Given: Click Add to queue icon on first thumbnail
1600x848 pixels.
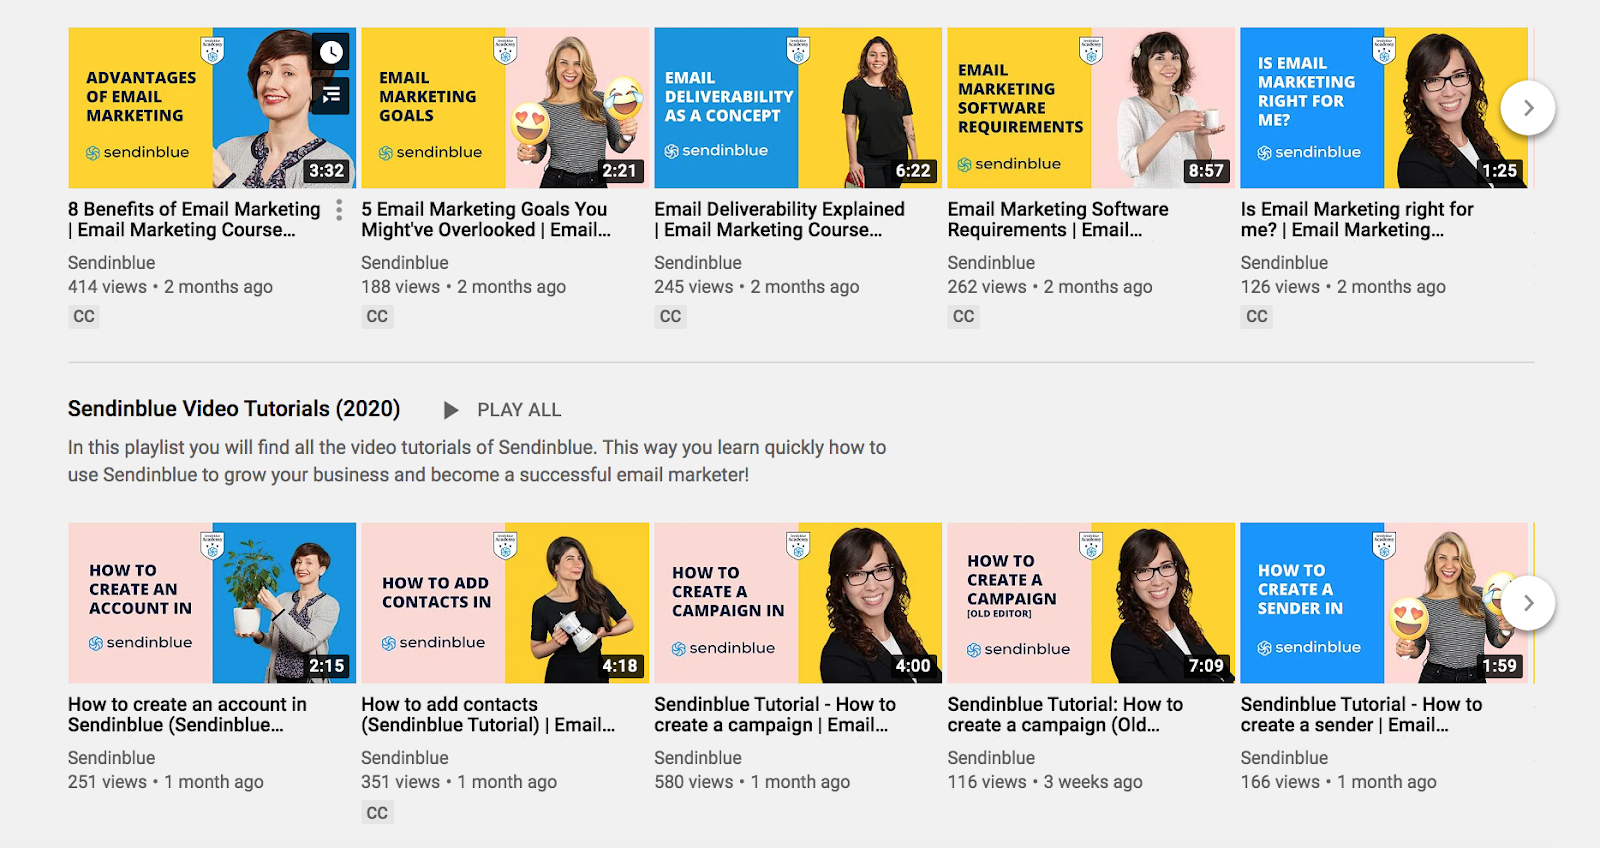Looking at the screenshot, I should click(x=331, y=95).
